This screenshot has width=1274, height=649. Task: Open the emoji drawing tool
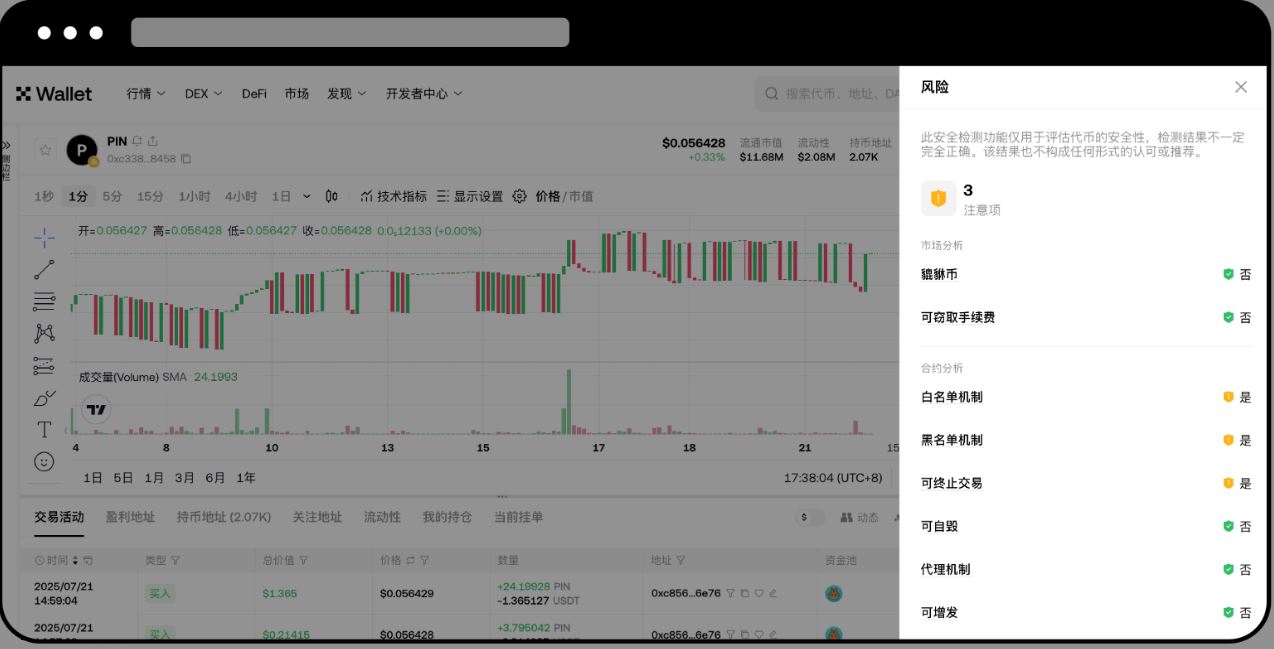[42, 461]
